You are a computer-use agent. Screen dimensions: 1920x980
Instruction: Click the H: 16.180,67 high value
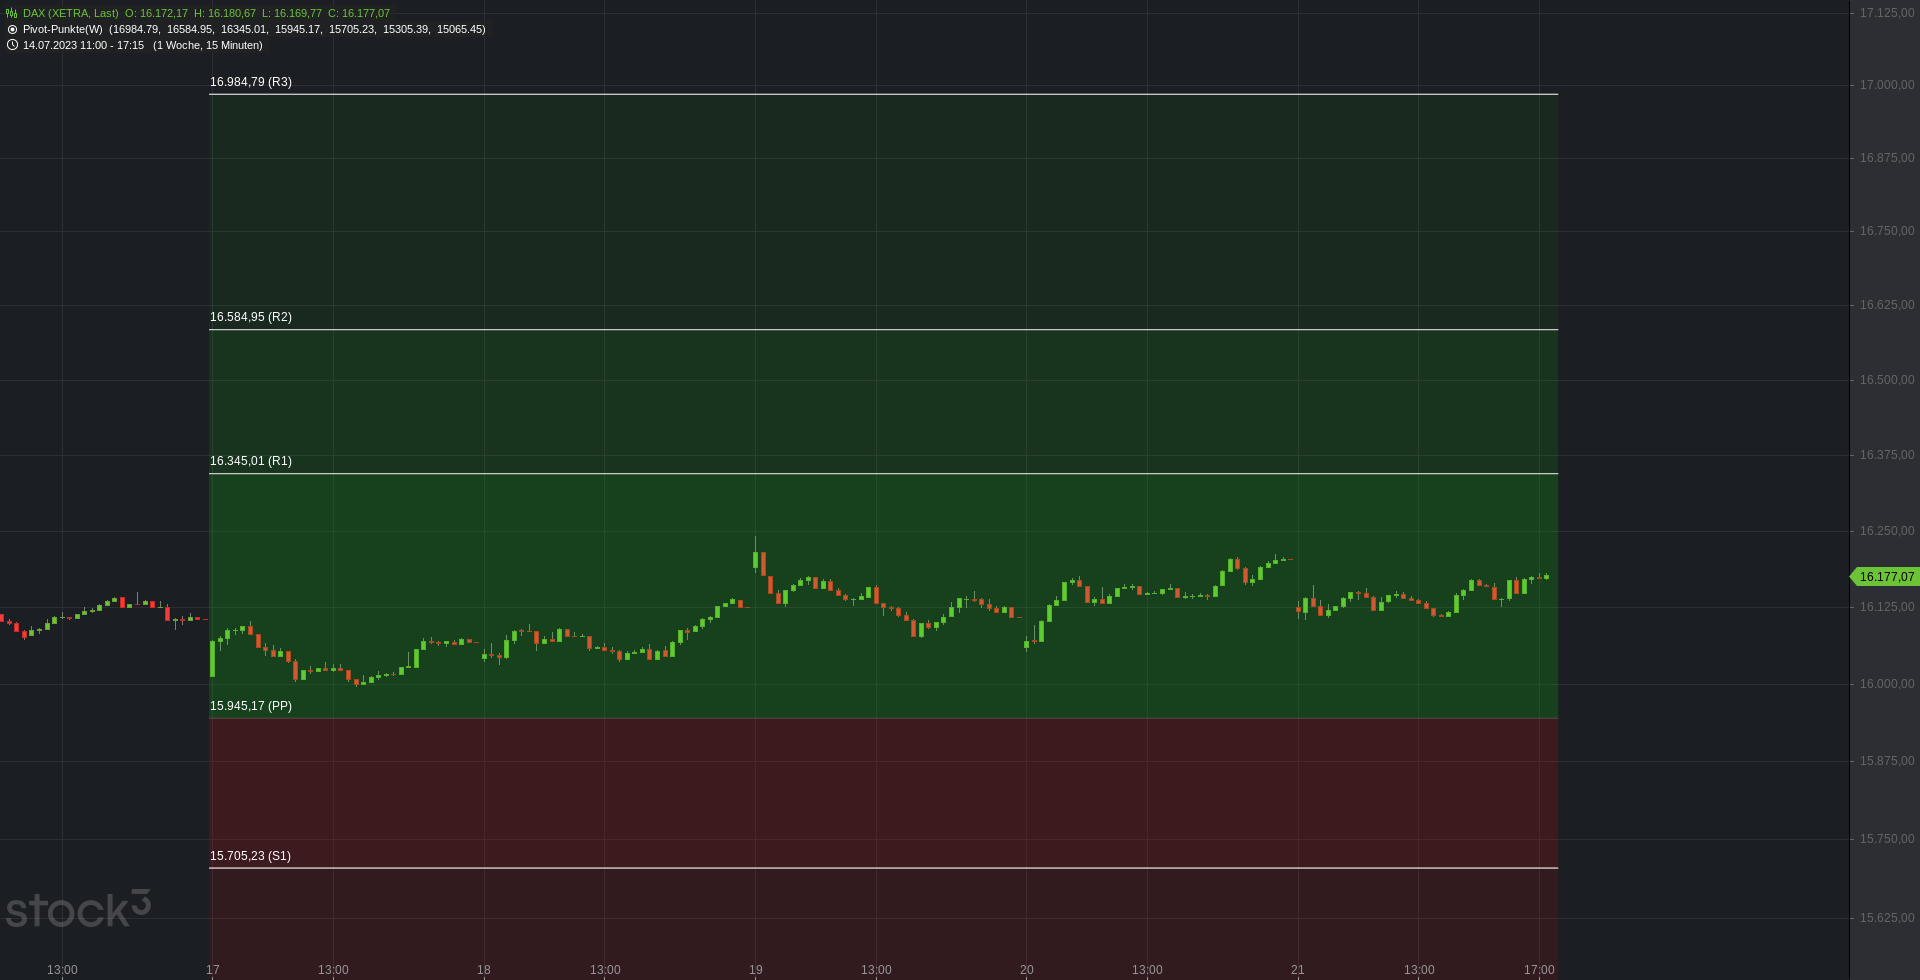pyautogui.click(x=225, y=14)
